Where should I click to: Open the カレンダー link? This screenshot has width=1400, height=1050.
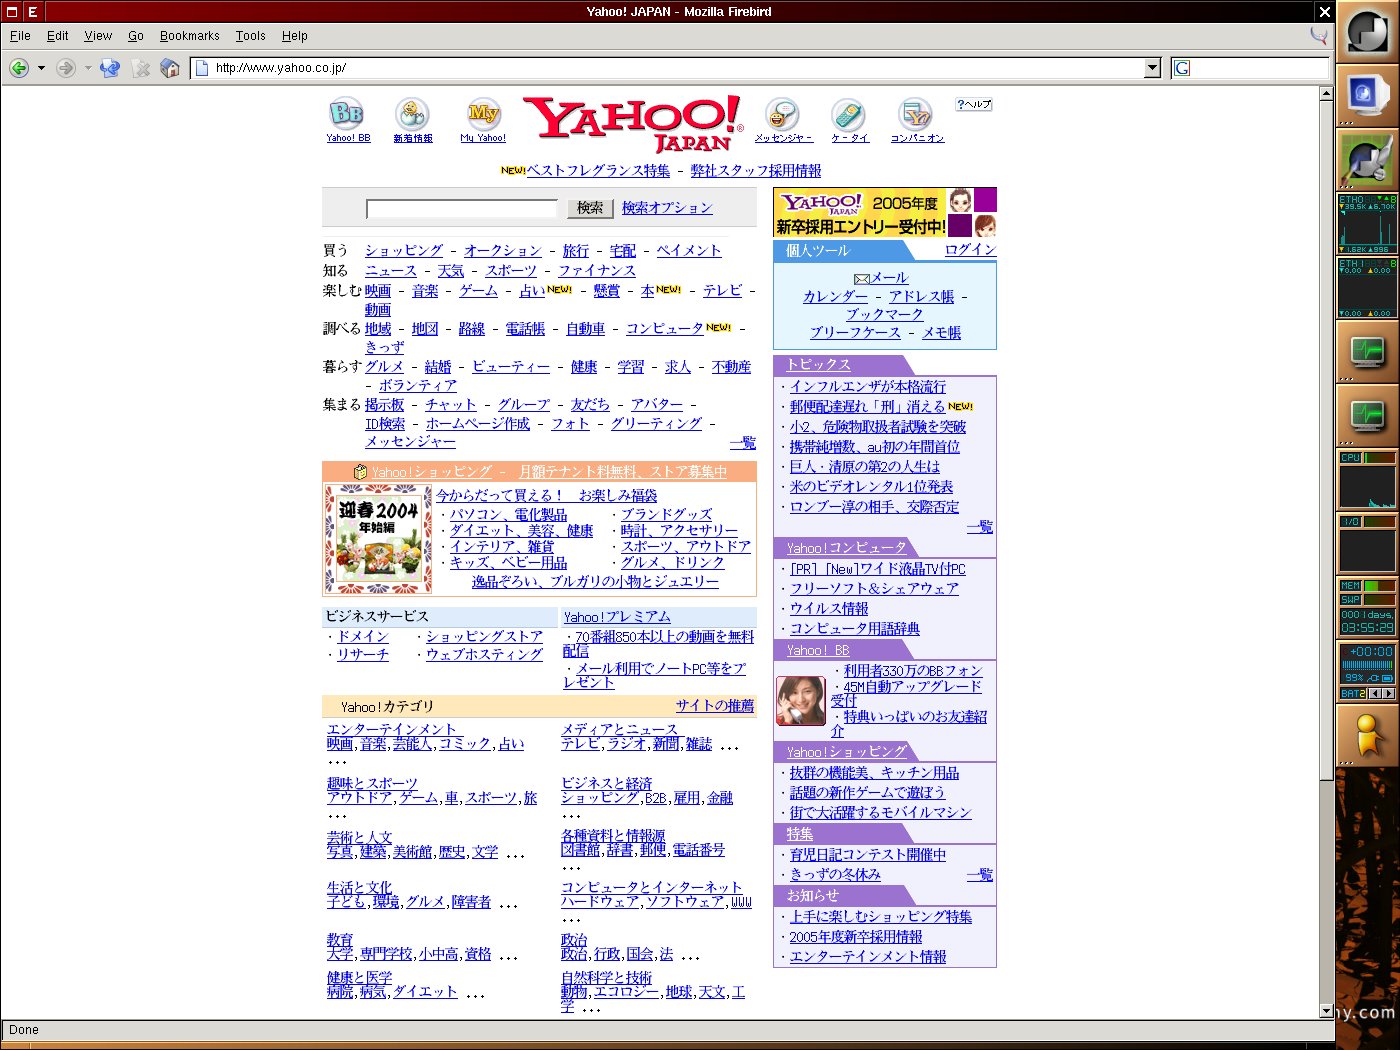tap(835, 297)
